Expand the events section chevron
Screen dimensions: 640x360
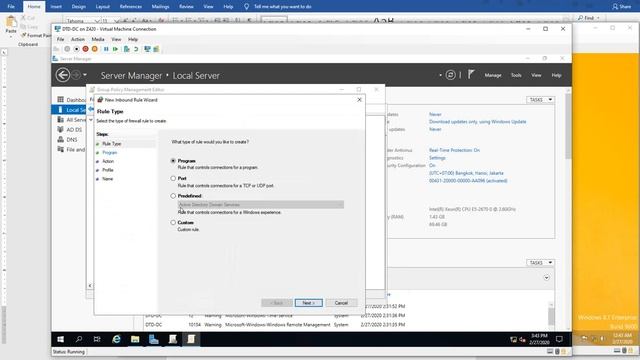pyautogui.click(x=547, y=278)
